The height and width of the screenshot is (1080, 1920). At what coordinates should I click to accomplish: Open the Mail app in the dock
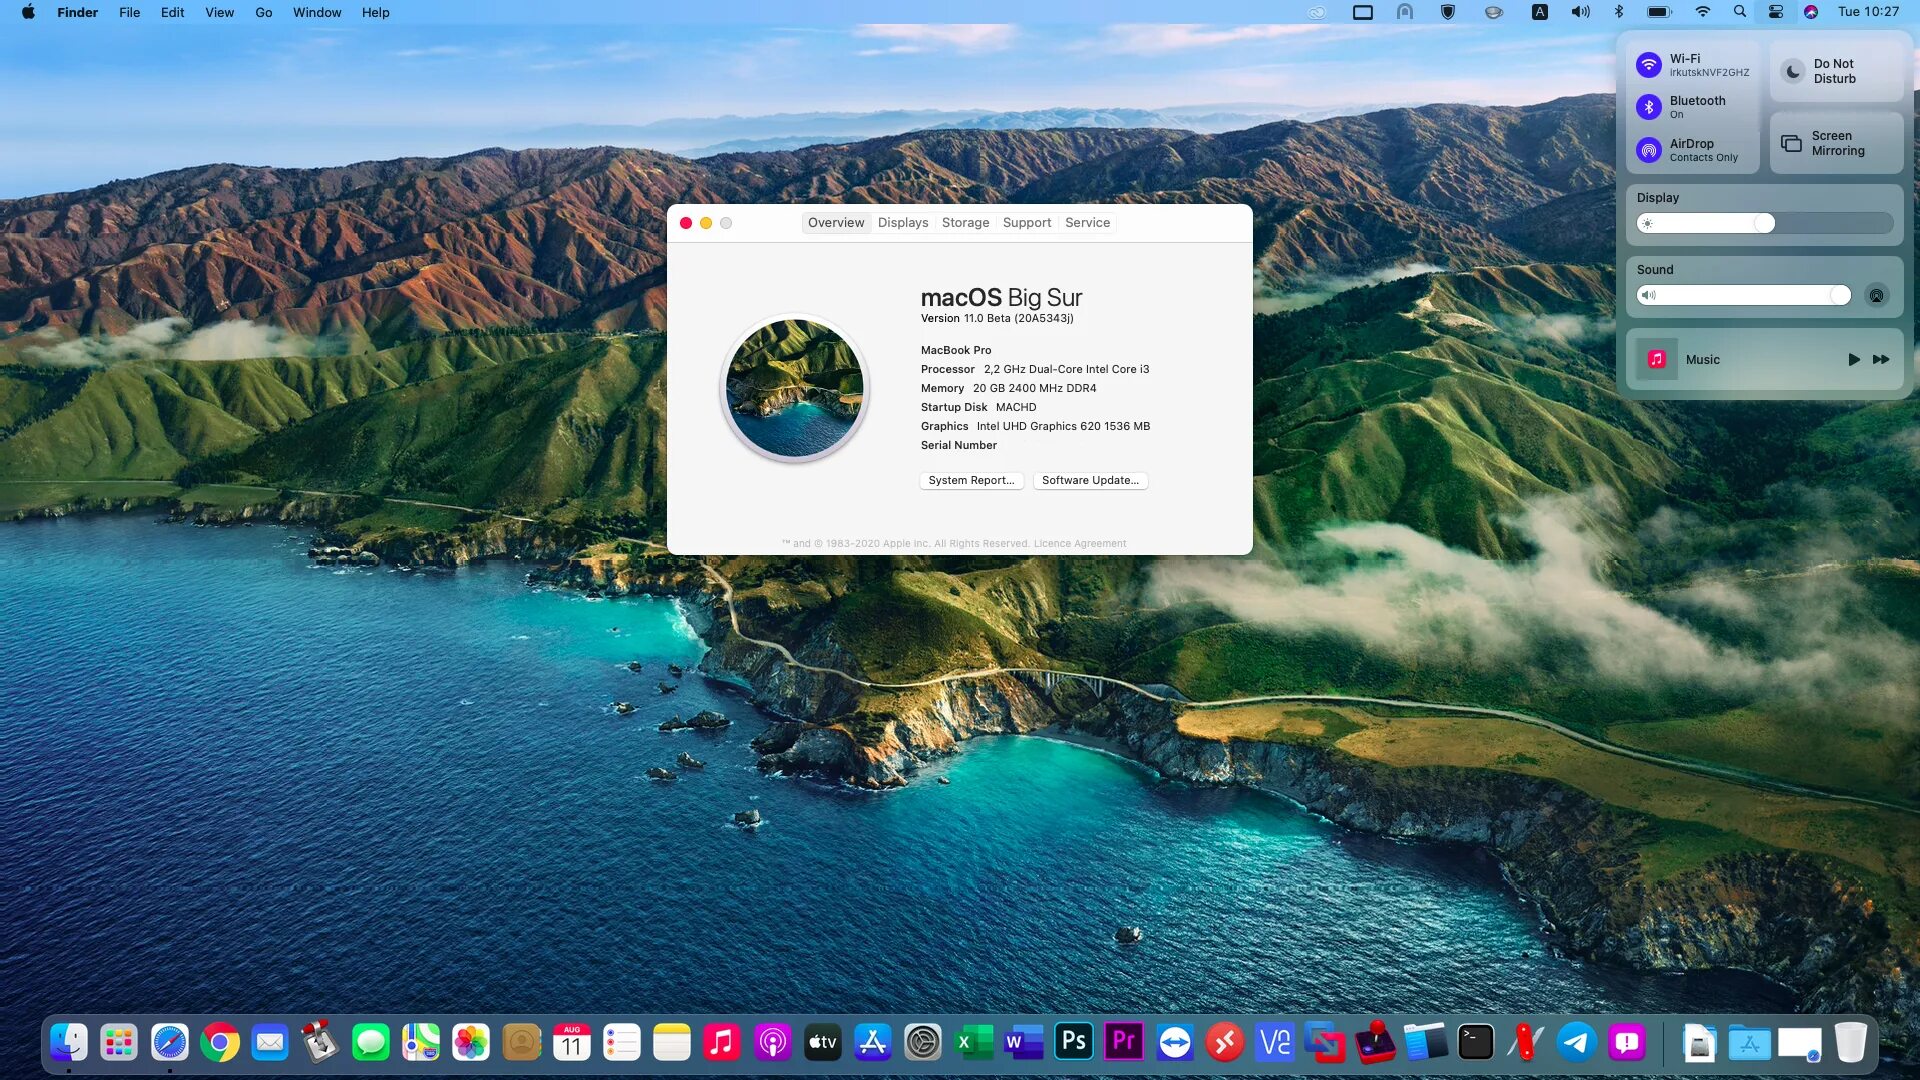270,1043
